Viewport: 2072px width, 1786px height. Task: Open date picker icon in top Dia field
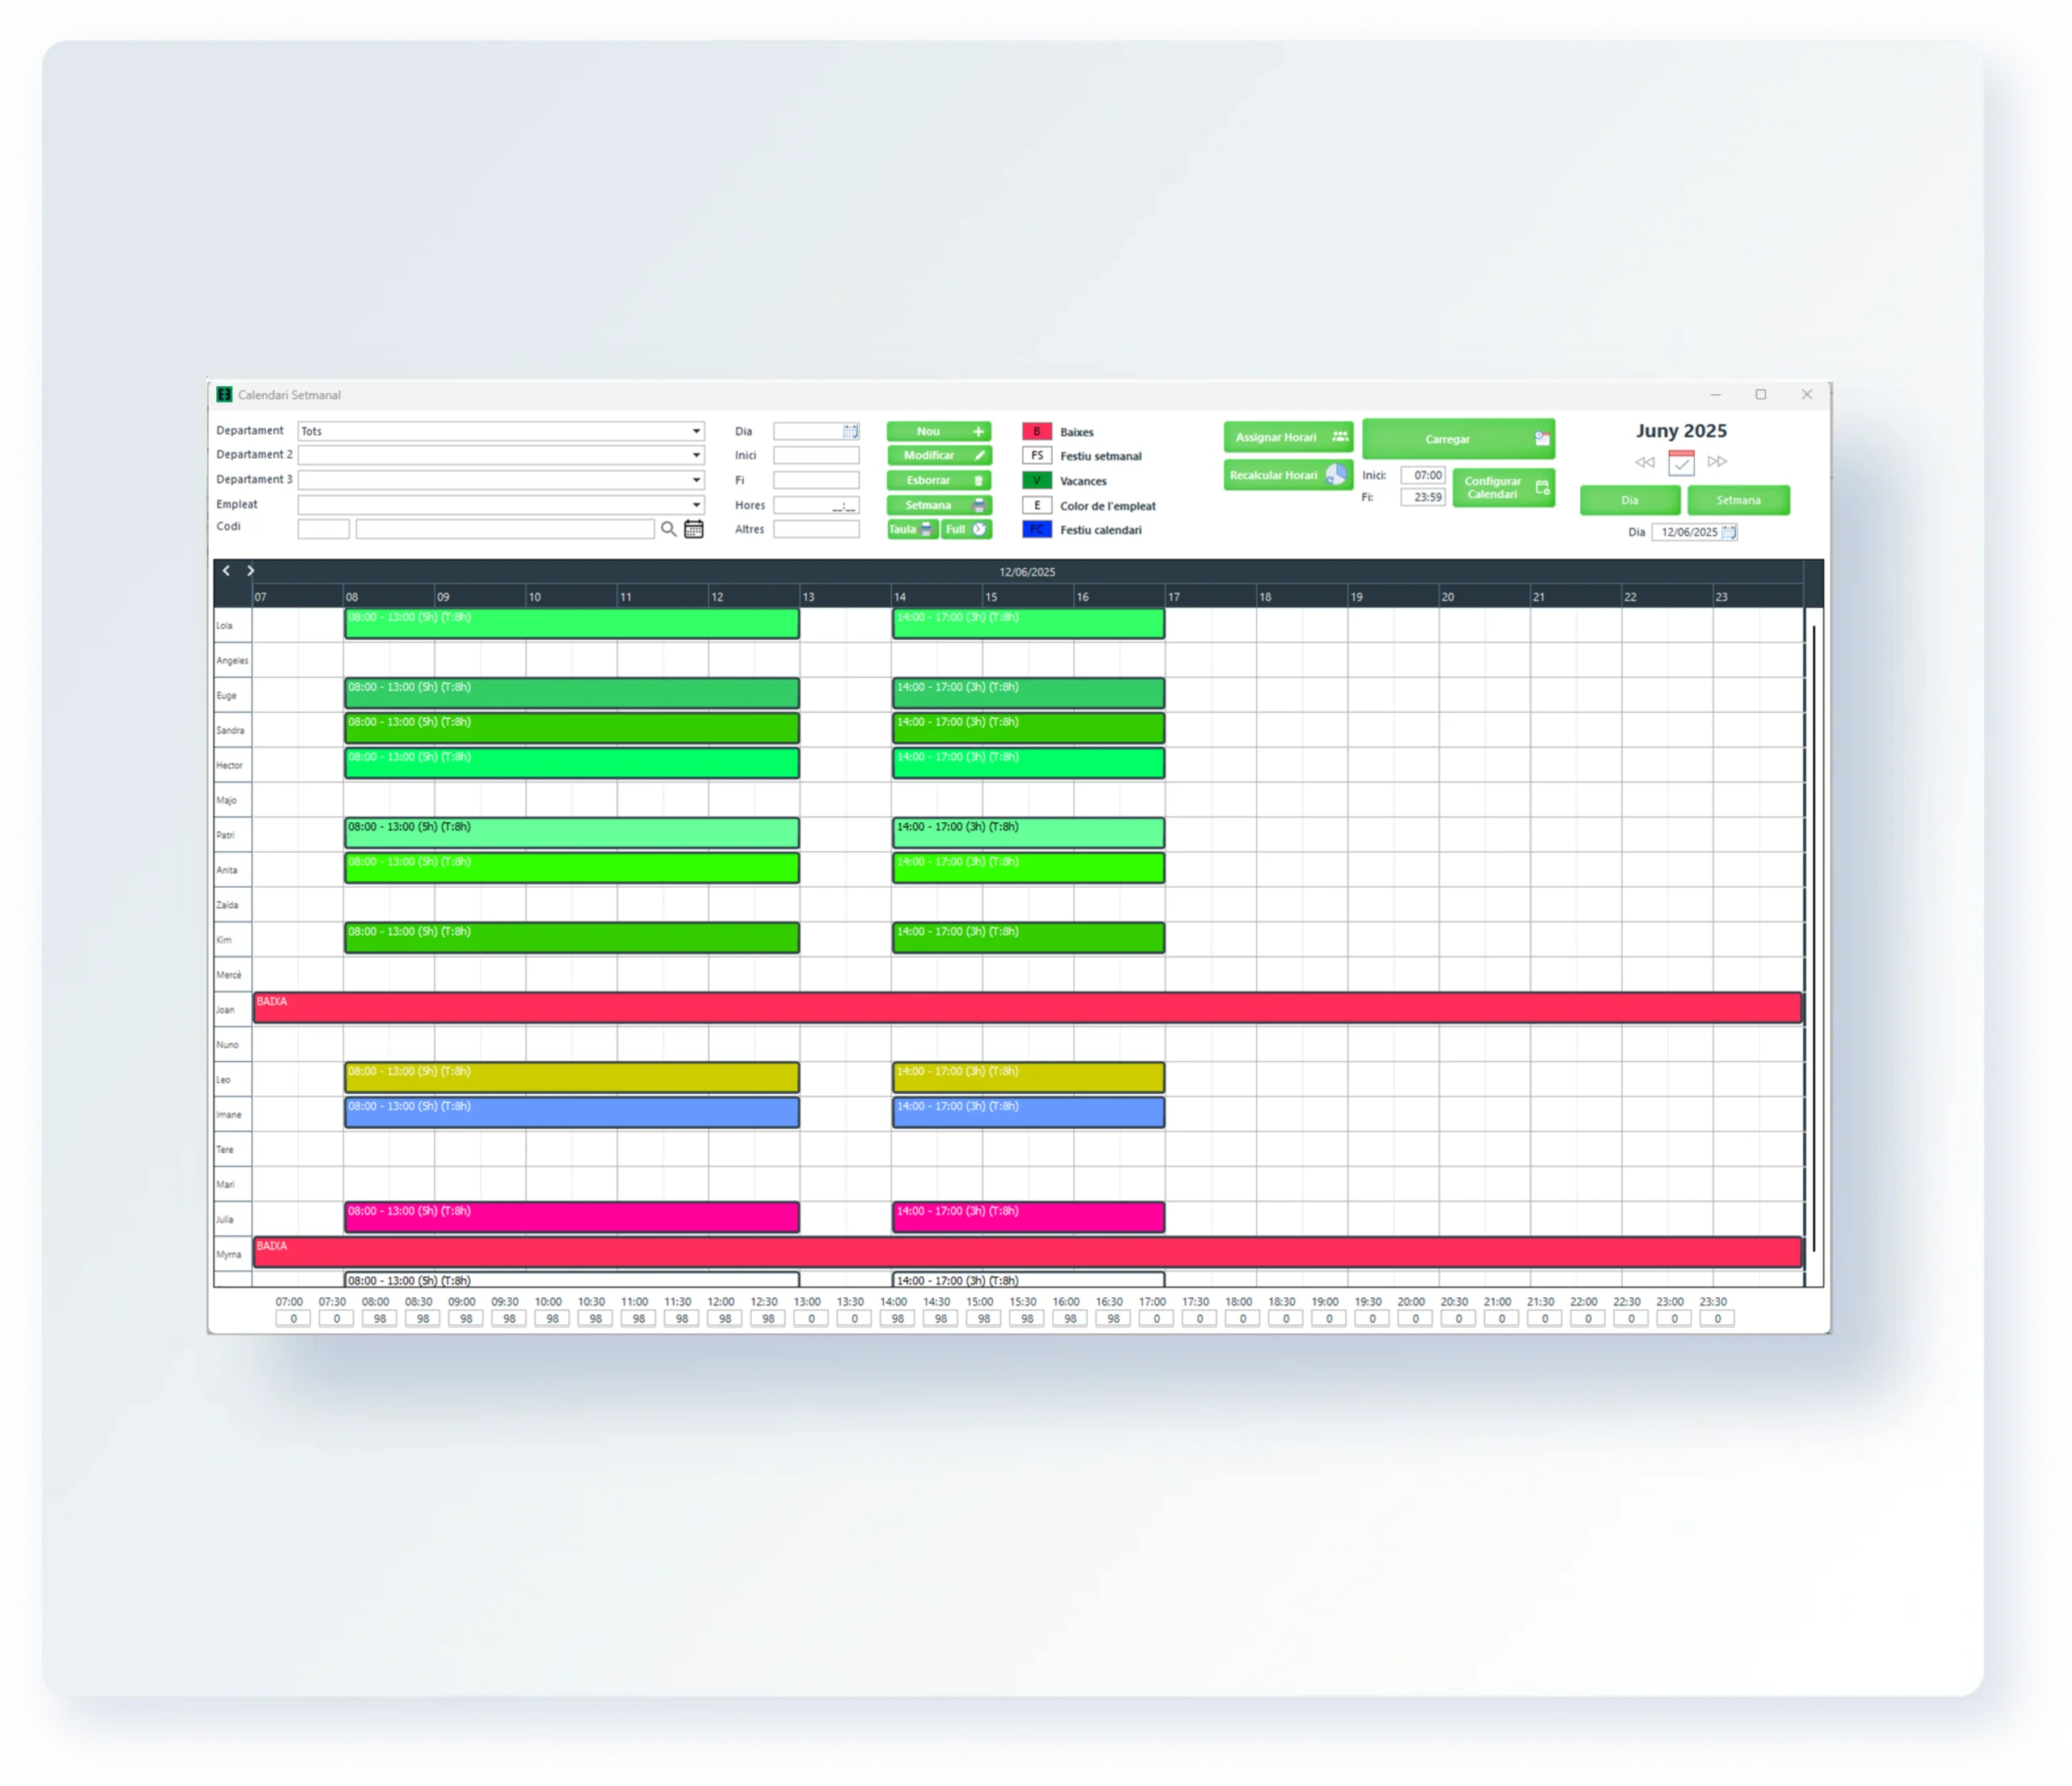click(850, 431)
